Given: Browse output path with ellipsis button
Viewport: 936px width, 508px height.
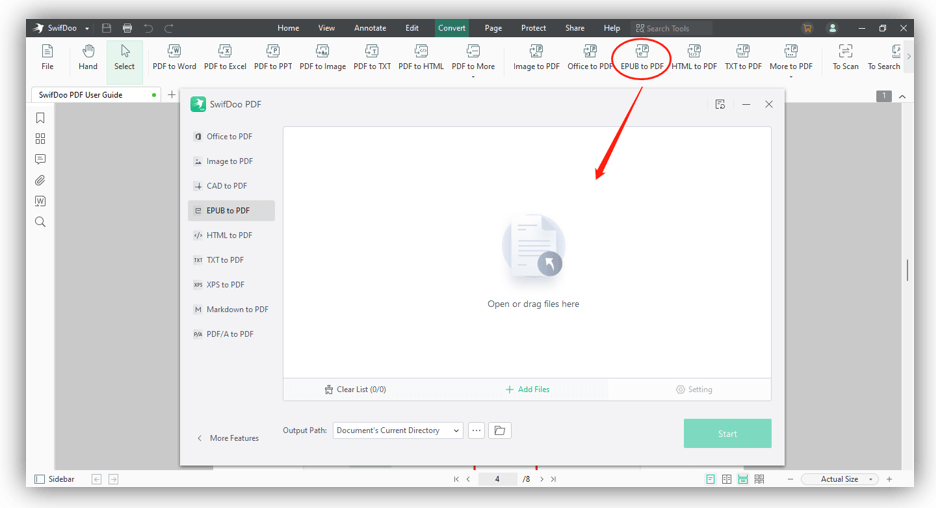Looking at the screenshot, I should pos(476,430).
